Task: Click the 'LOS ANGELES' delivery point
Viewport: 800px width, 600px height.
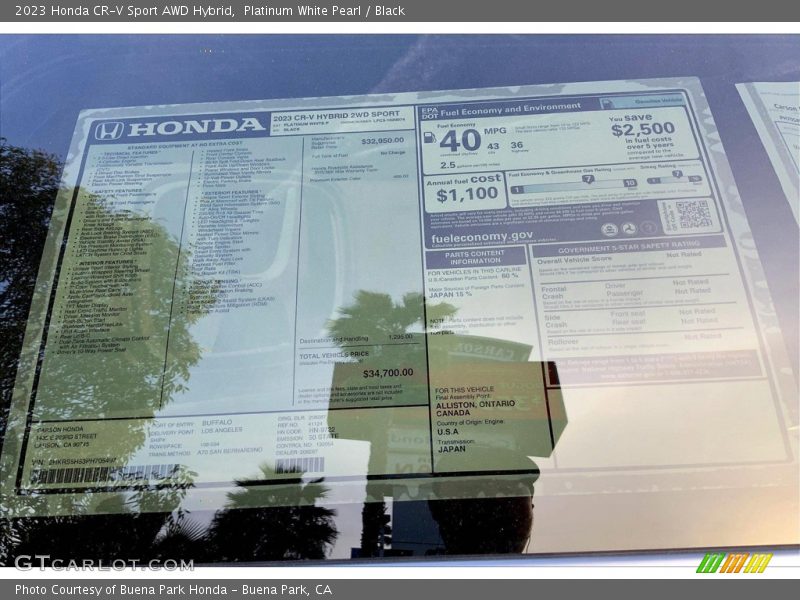Action: pos(222,431)
